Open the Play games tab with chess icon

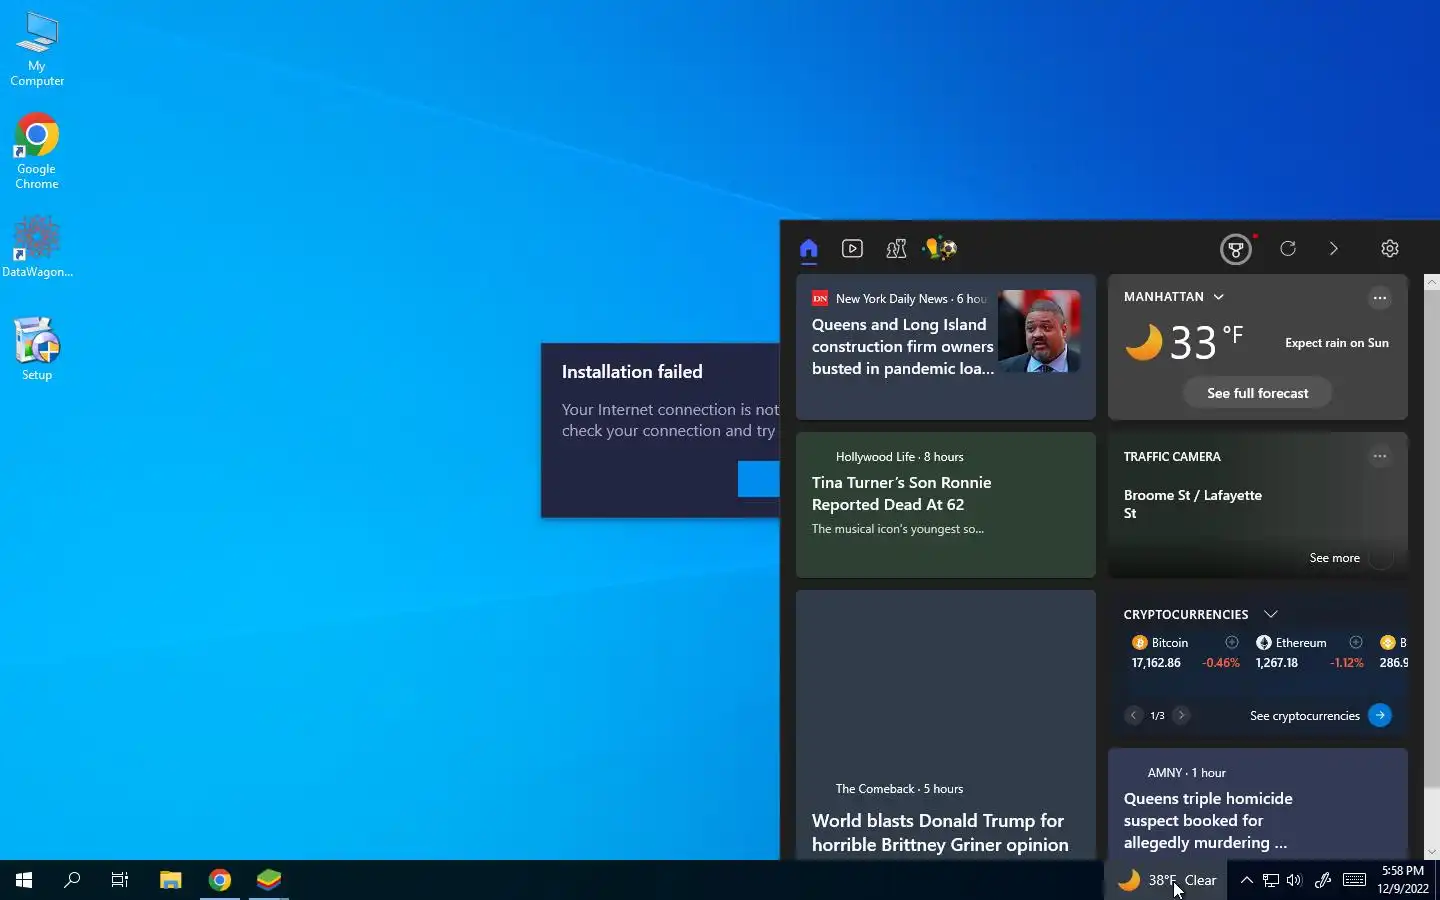point(896,249)
